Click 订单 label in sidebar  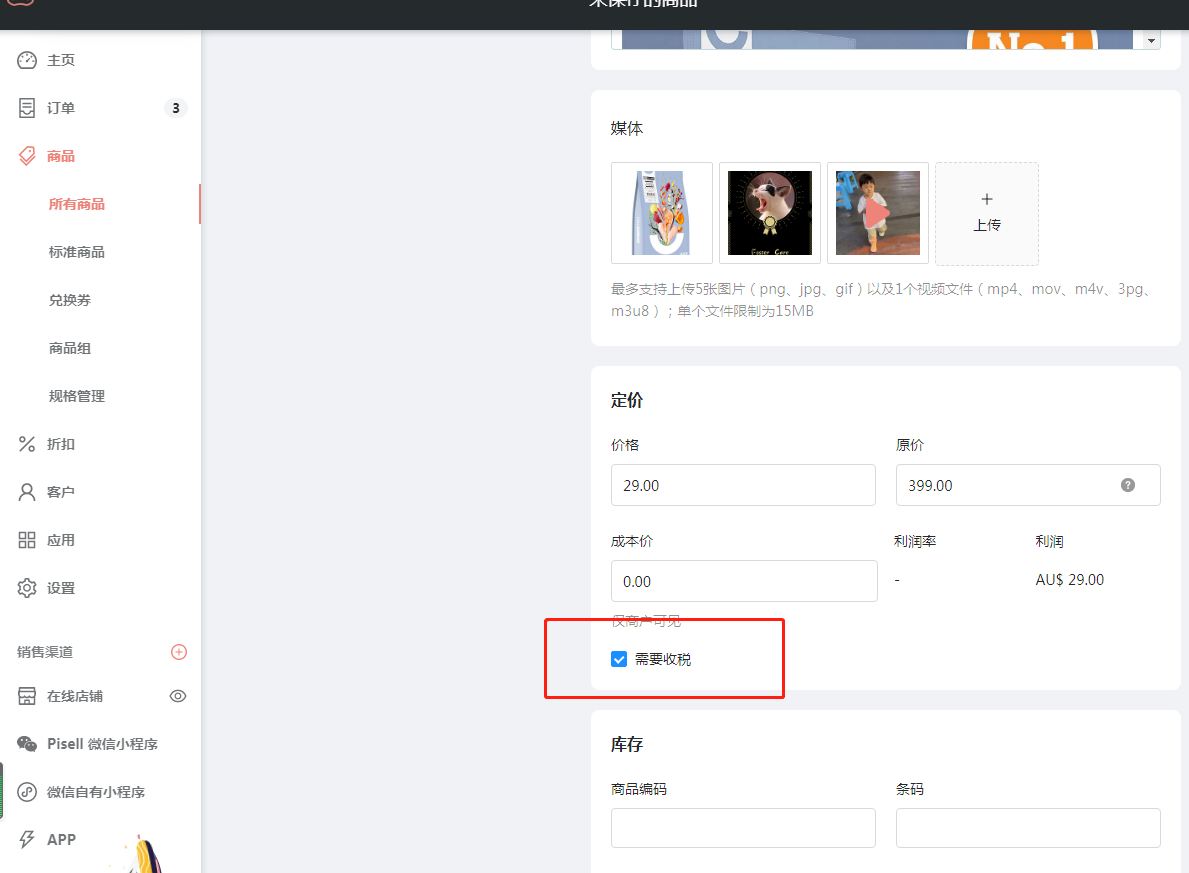point(61,108)
